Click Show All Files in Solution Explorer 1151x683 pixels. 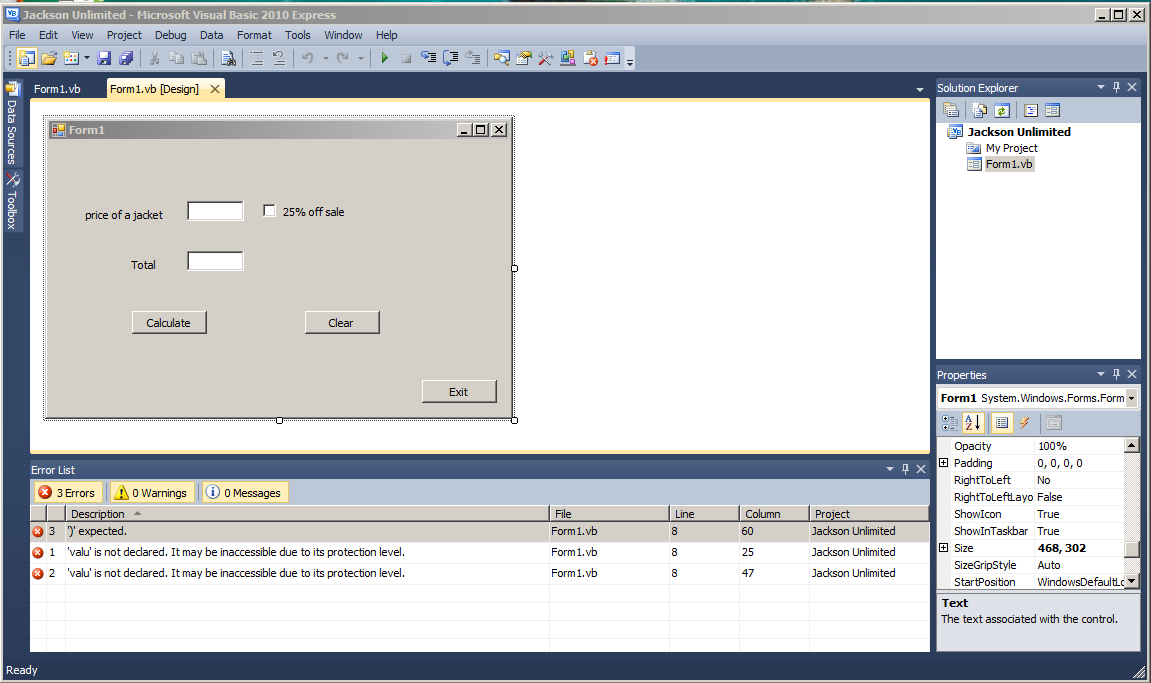[x=980, y=110]
